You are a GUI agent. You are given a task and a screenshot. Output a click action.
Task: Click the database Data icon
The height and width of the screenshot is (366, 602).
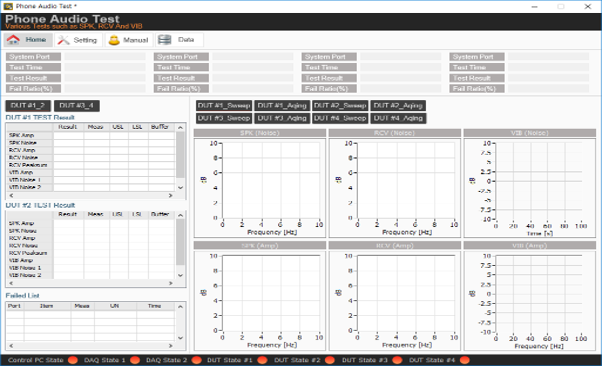pos(165,40)
